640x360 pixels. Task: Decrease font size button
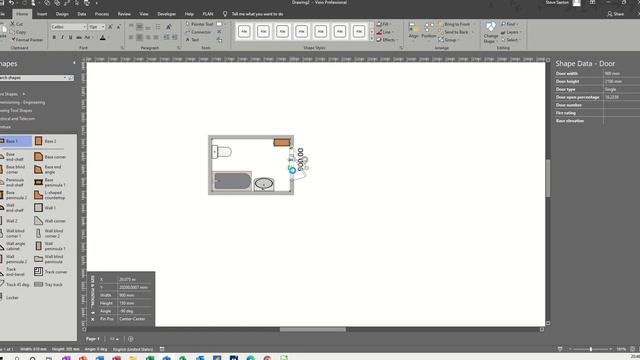pos(118,27)
